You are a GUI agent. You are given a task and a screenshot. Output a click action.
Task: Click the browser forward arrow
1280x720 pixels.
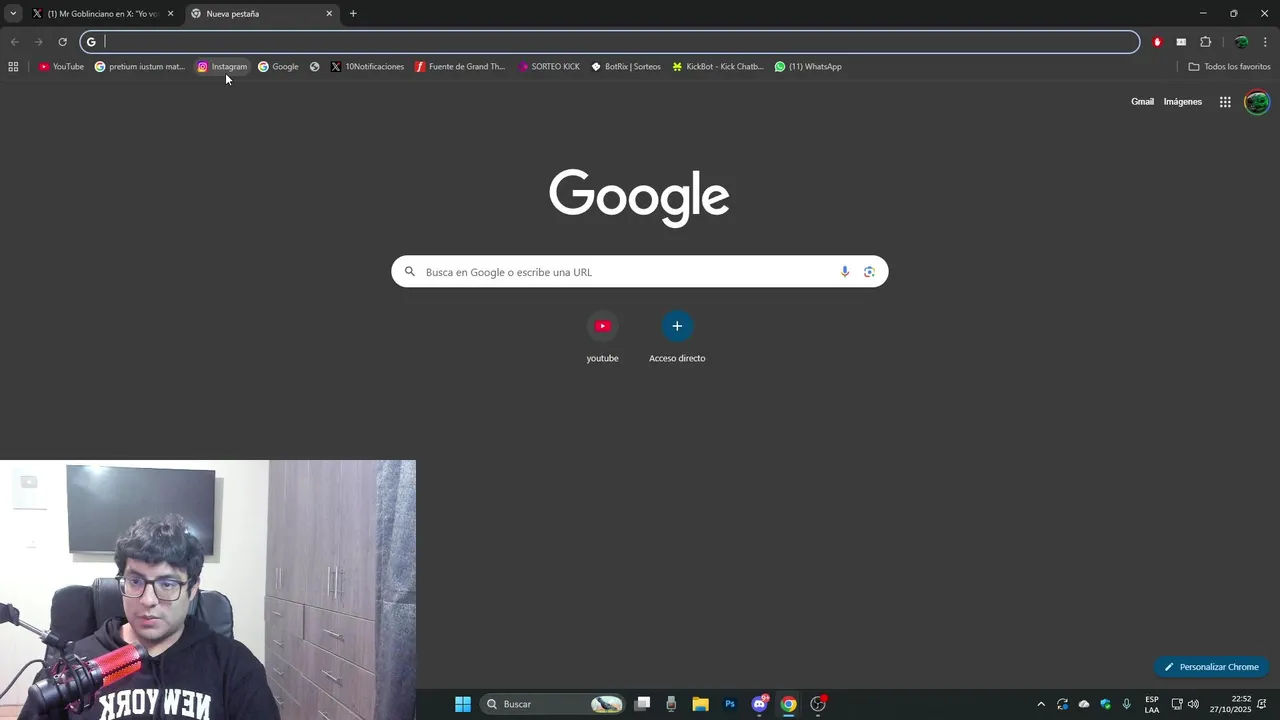tap(38, 42)
